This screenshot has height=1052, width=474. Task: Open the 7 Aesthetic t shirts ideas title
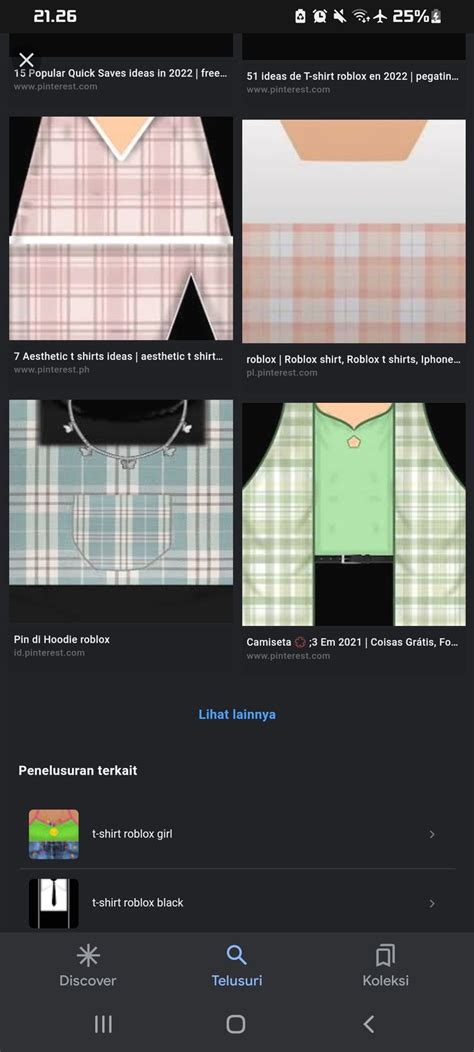[118, 356]
